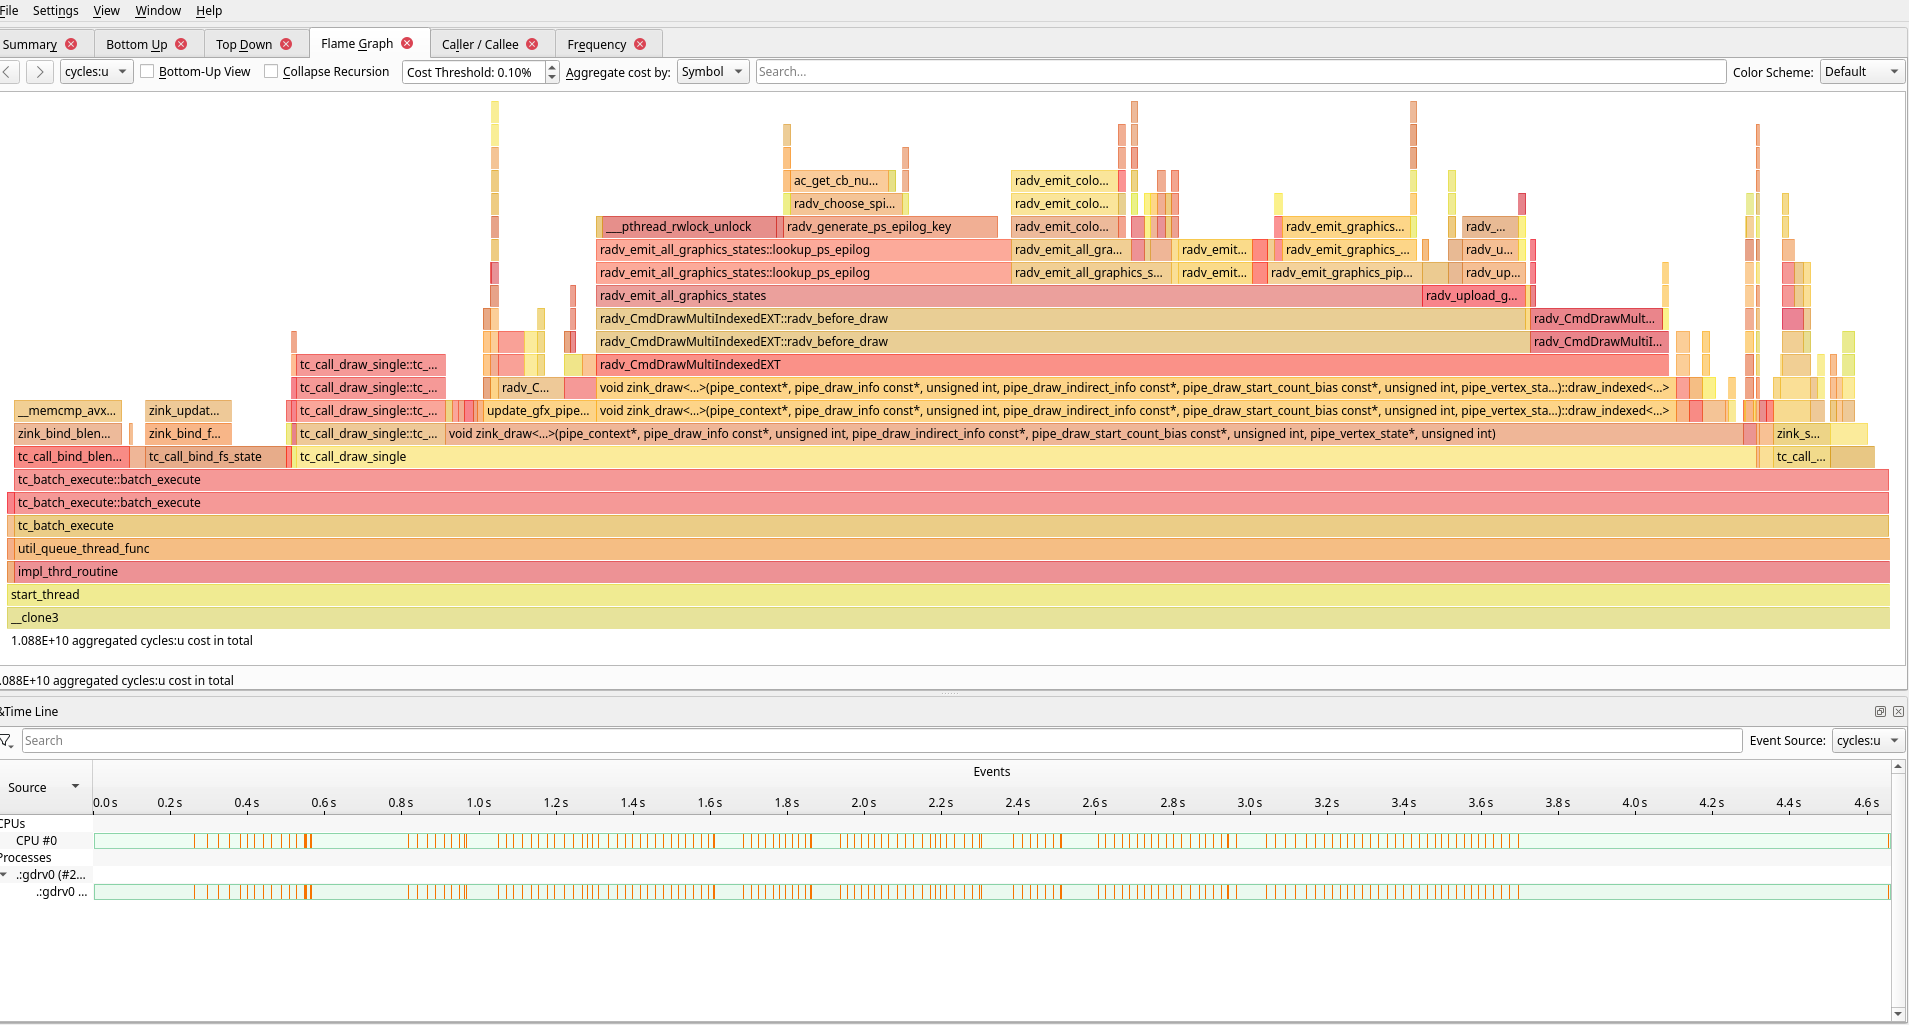The image size is (1909, 1025).
Task: Select the tc_batch_execute frame
Action: click(x=952, y=526)
